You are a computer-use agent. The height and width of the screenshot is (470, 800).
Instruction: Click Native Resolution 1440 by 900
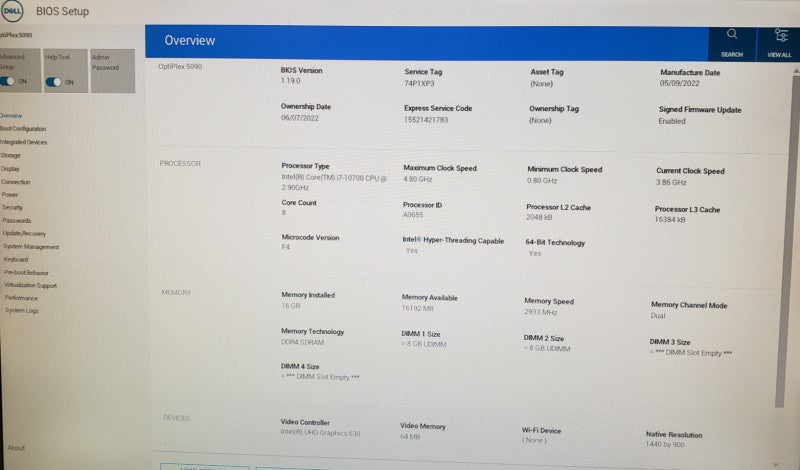(x=665, y=444)
